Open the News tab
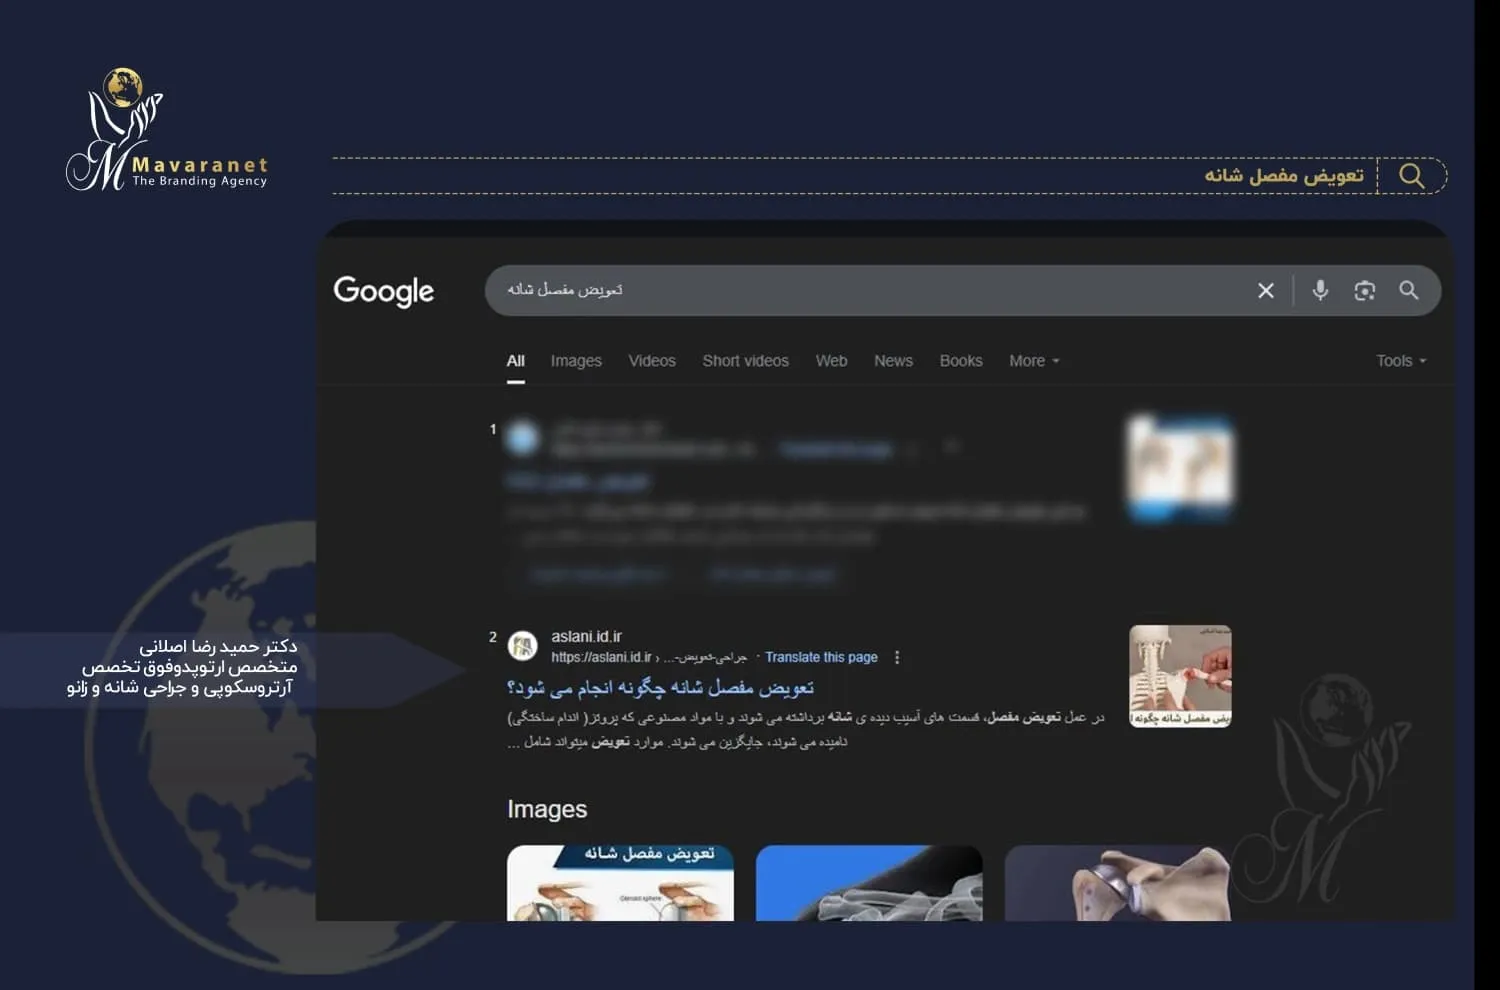This screenshot has height=990, width=1500. click(x=893, y=361)
